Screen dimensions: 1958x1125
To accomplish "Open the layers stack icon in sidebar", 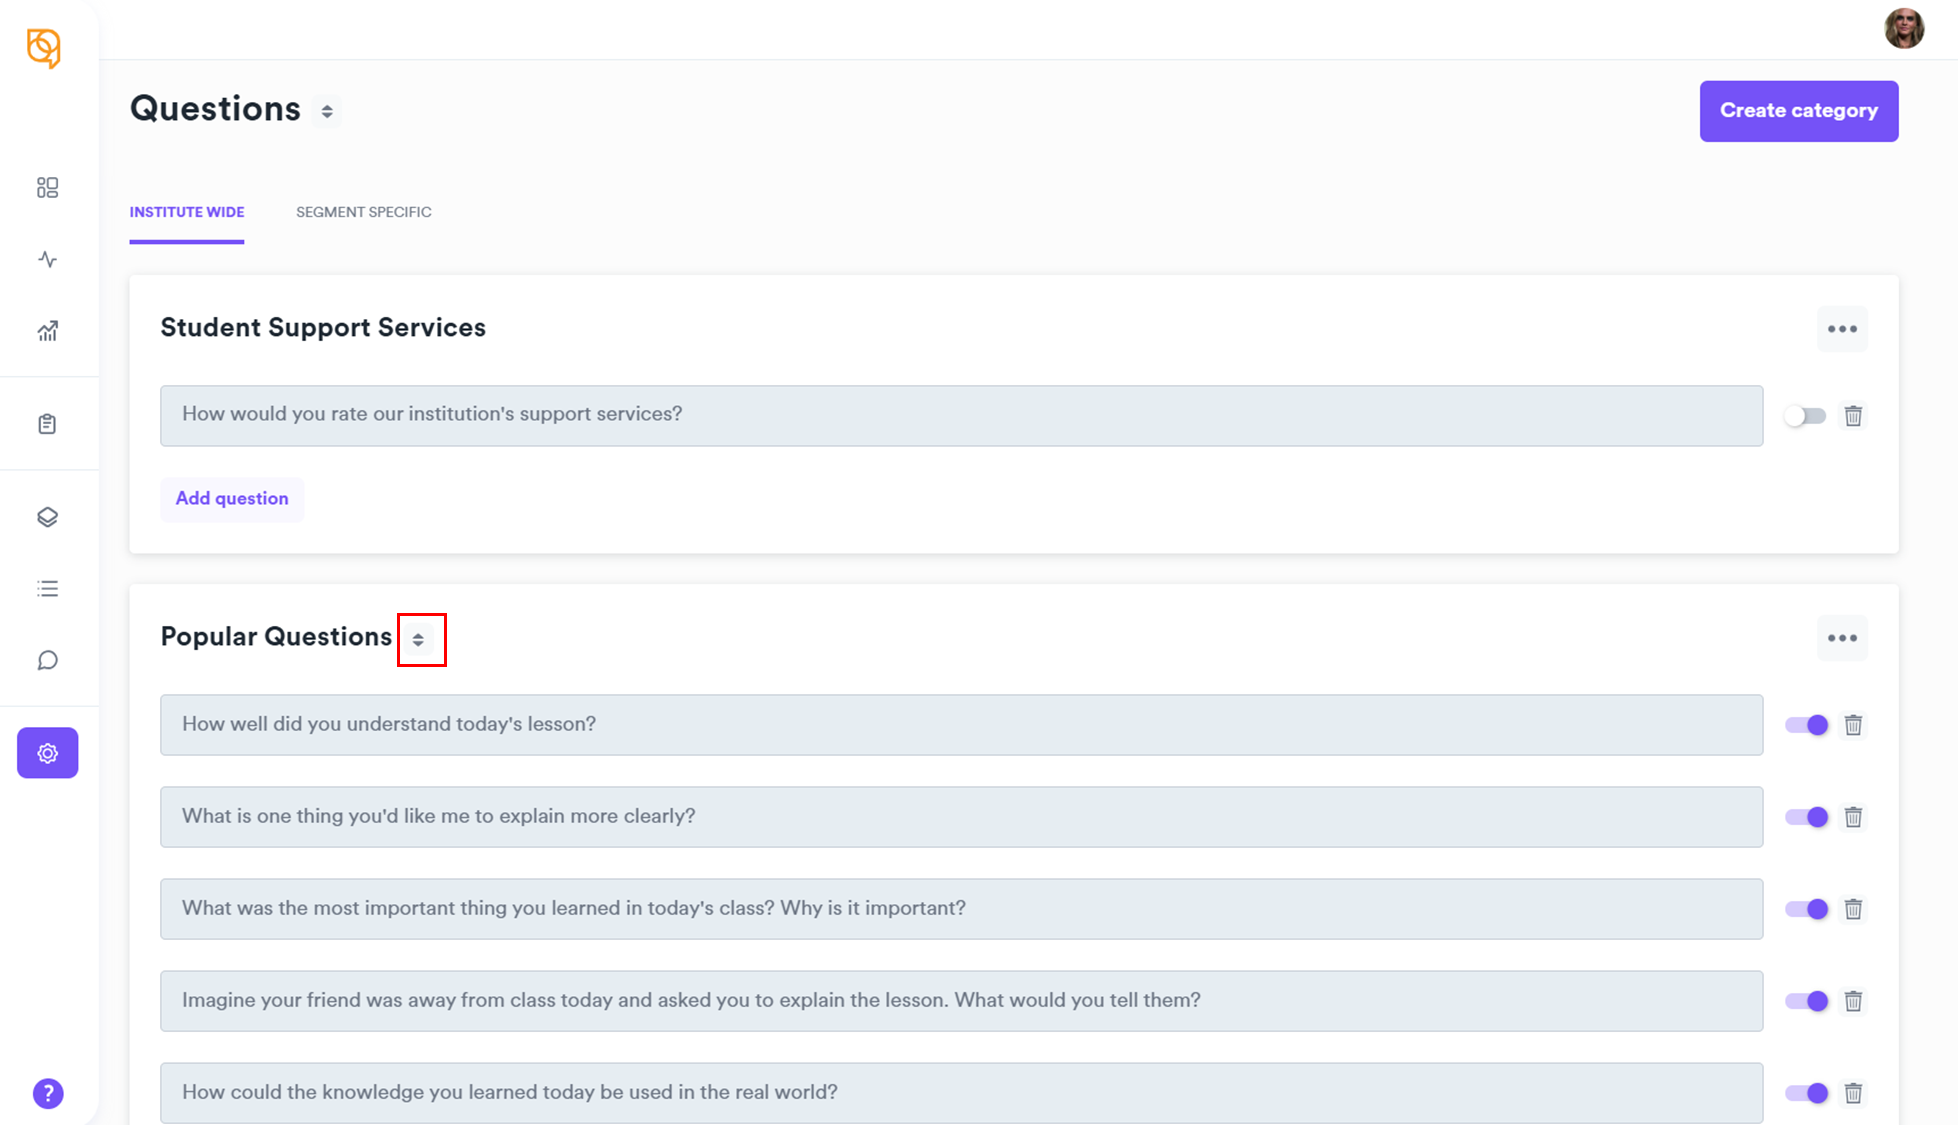I will coord(47,517).
